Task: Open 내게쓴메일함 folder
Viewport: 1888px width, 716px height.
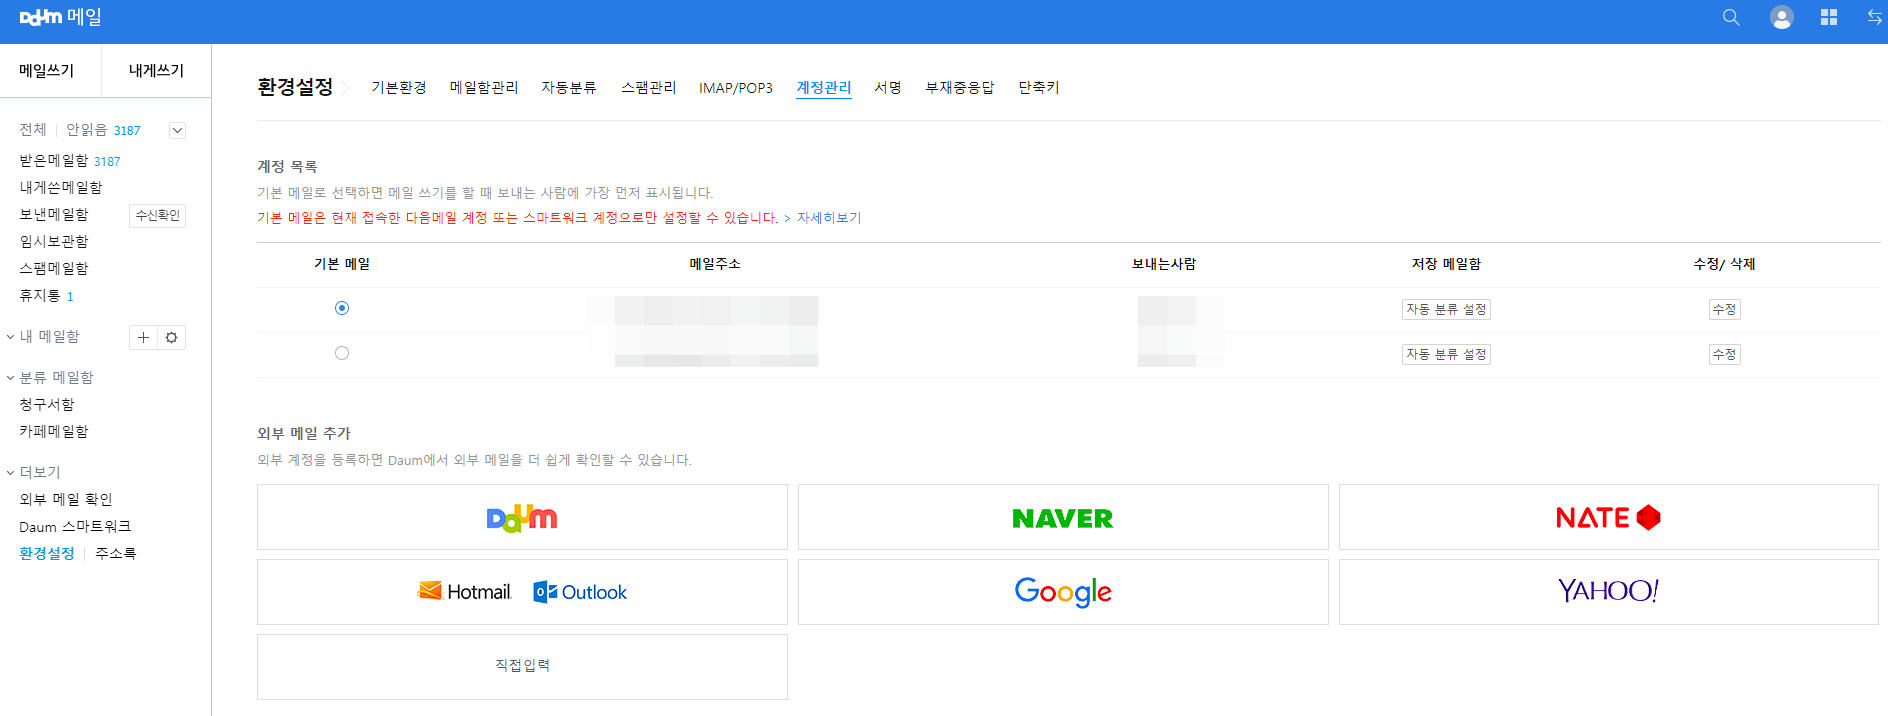Action: pos(61,188)
